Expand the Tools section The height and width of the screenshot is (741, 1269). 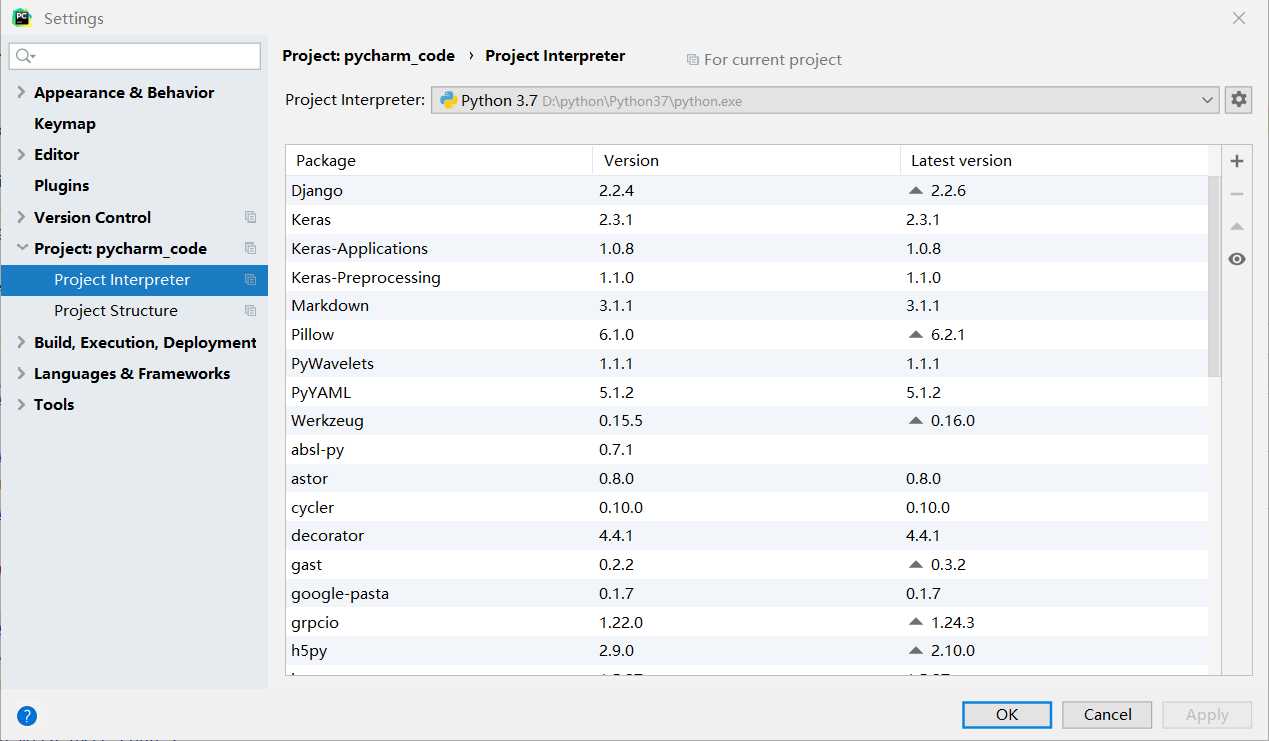[x=22, y=404]
